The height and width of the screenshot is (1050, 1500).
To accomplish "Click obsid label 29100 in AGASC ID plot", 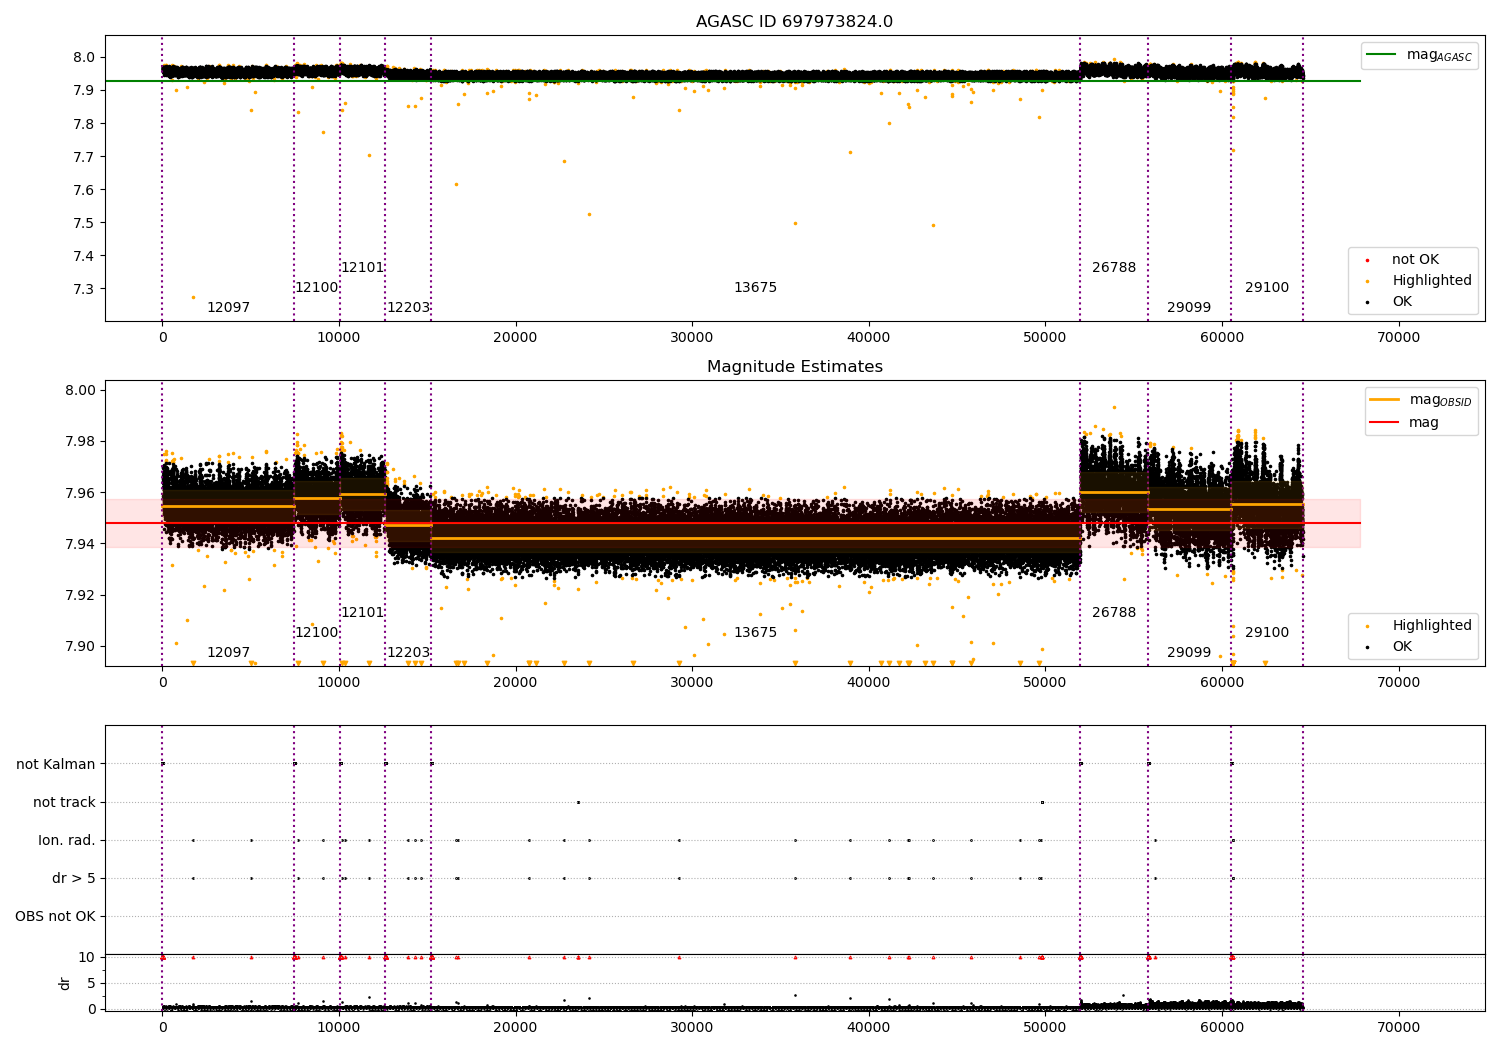I will (x=1267, y=288).
